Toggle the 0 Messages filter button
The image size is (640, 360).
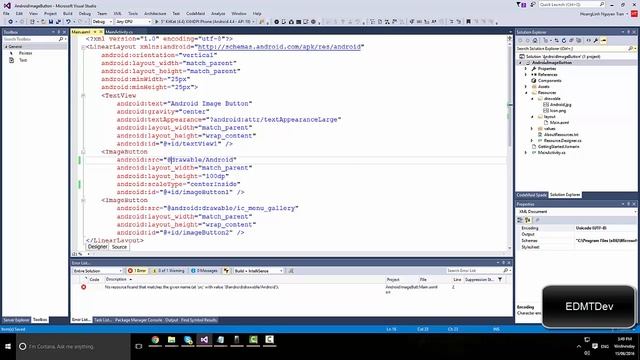pos(204,271)
